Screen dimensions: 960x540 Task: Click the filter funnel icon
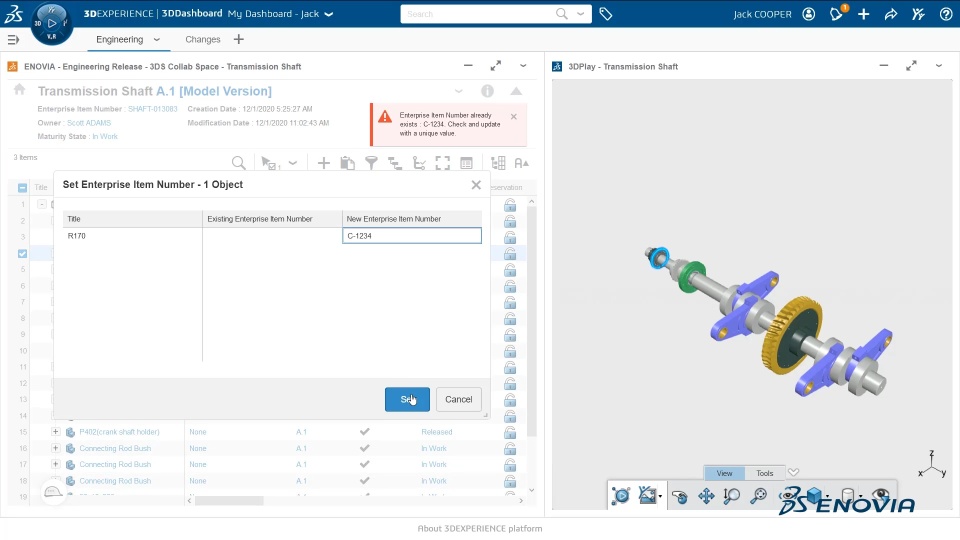click(x=371, y=163)
